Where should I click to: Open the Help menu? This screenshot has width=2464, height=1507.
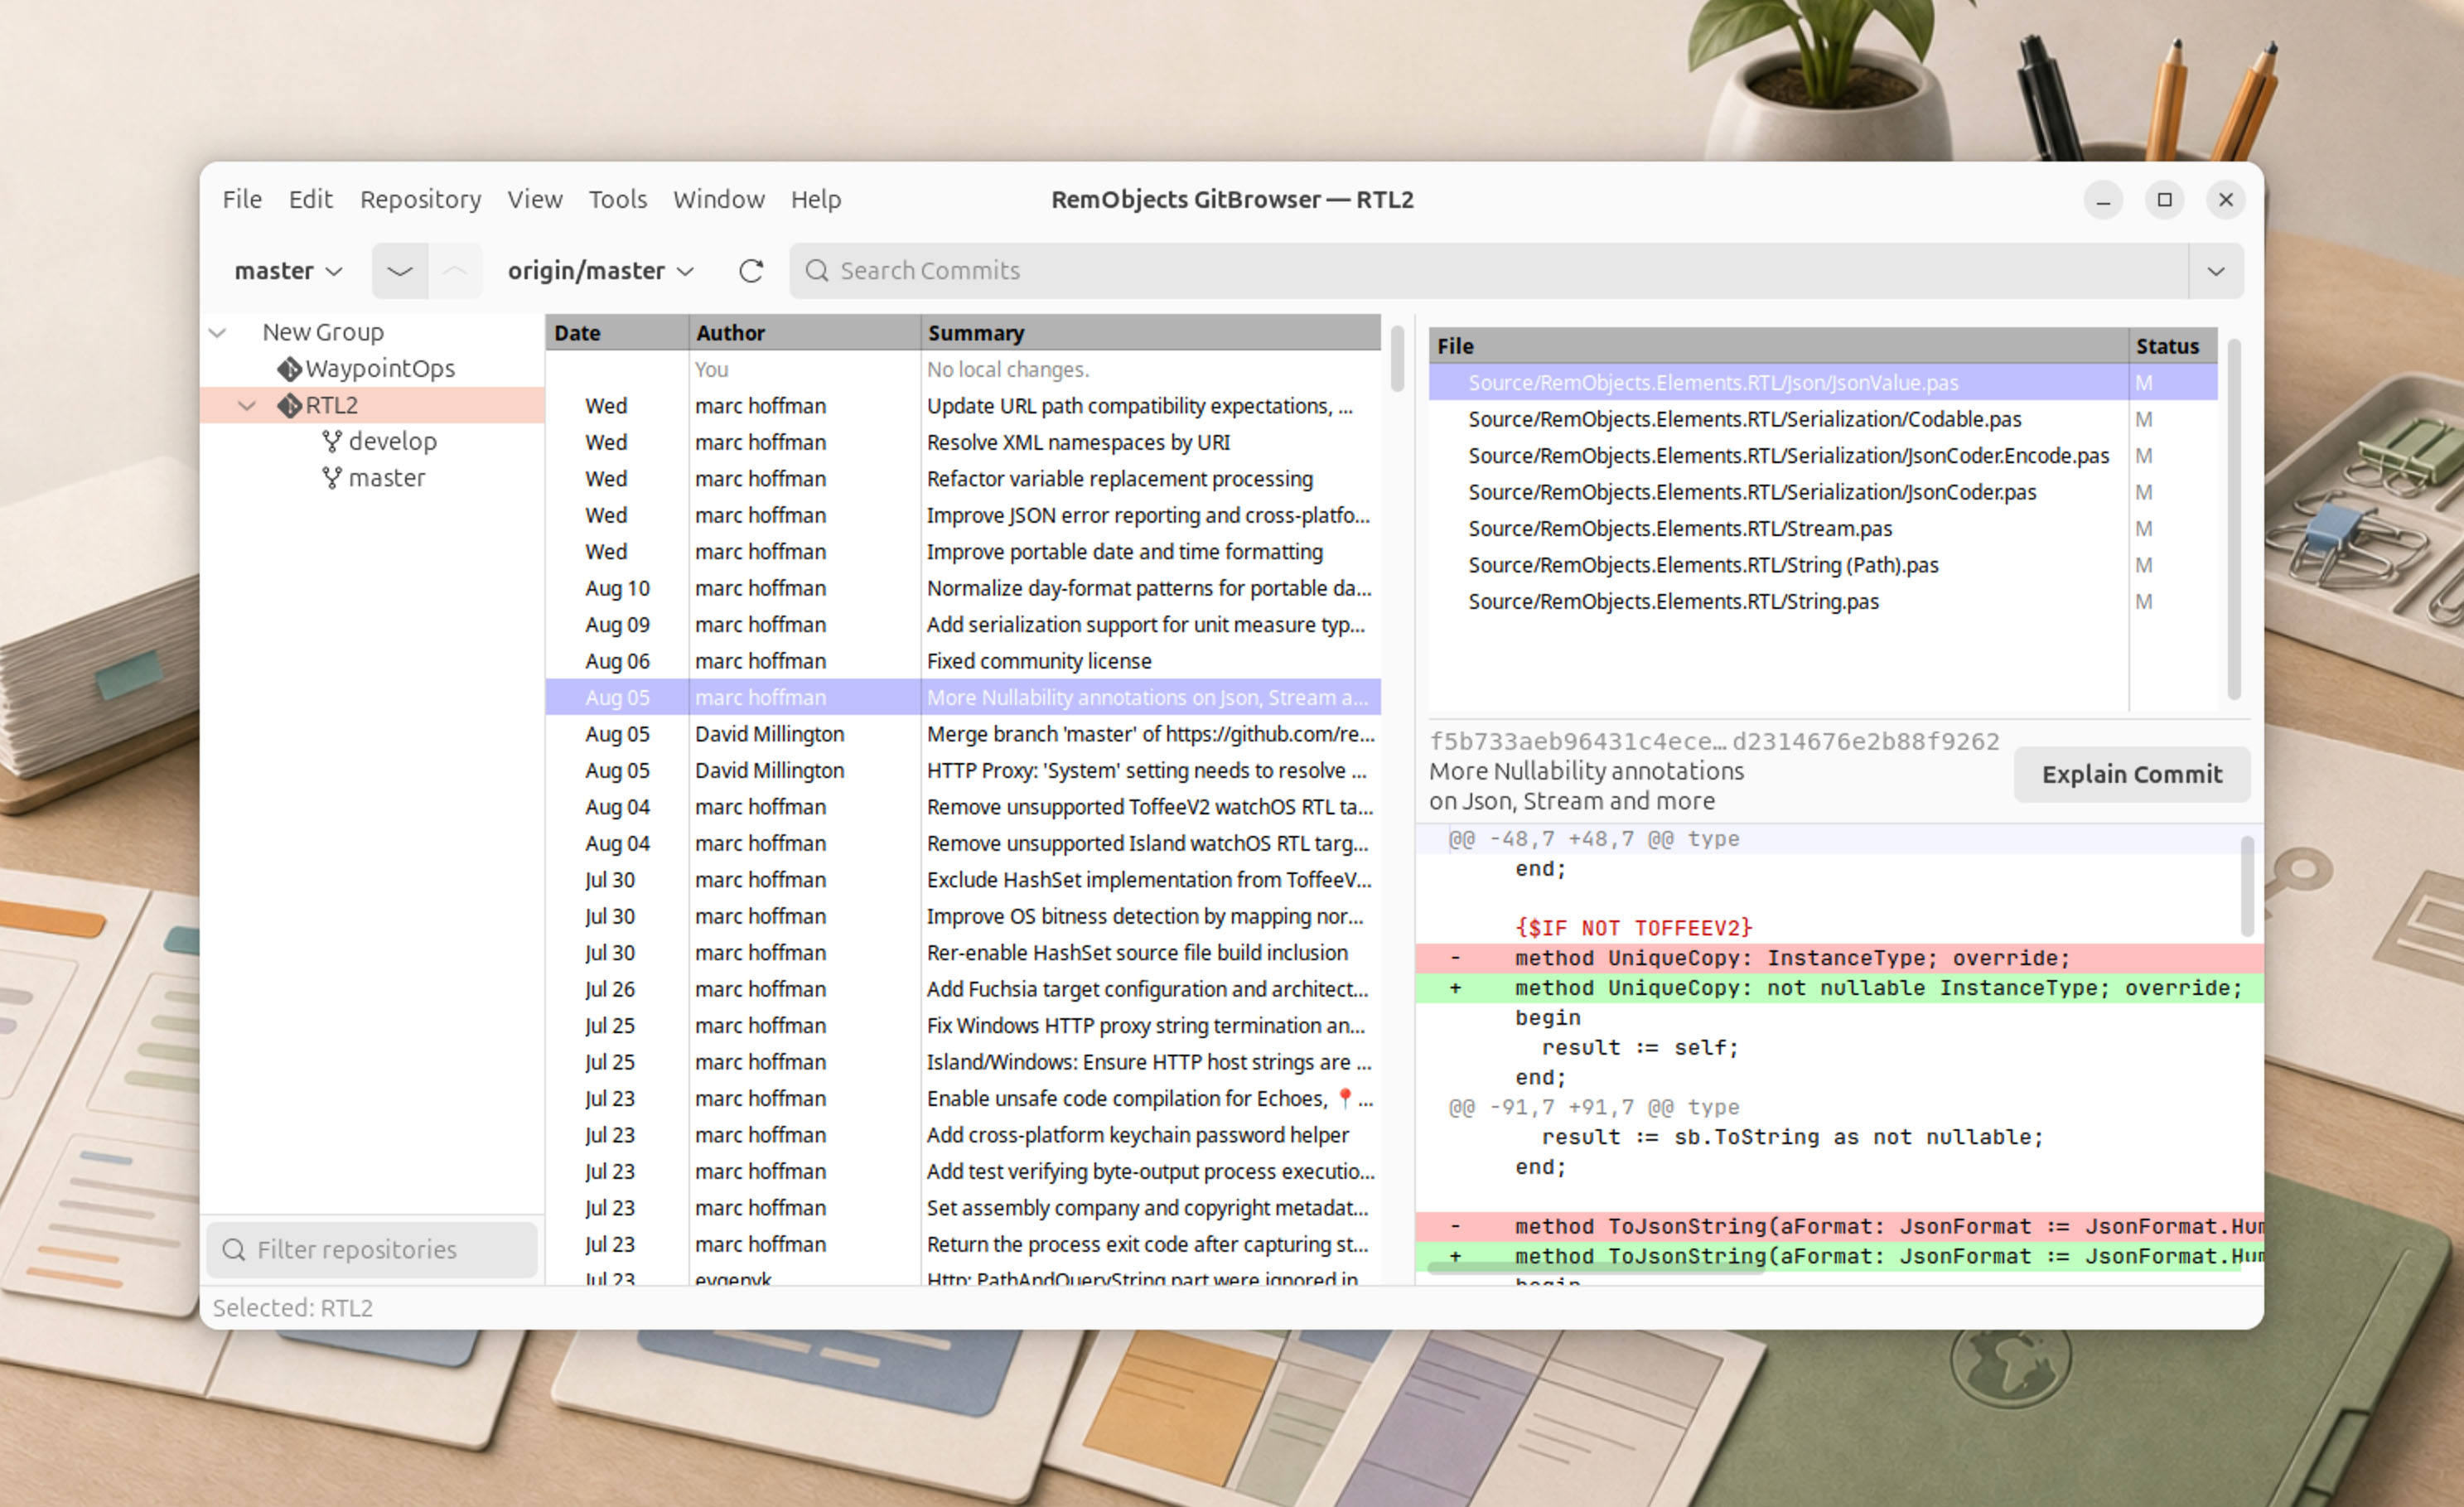coord(816,199)
